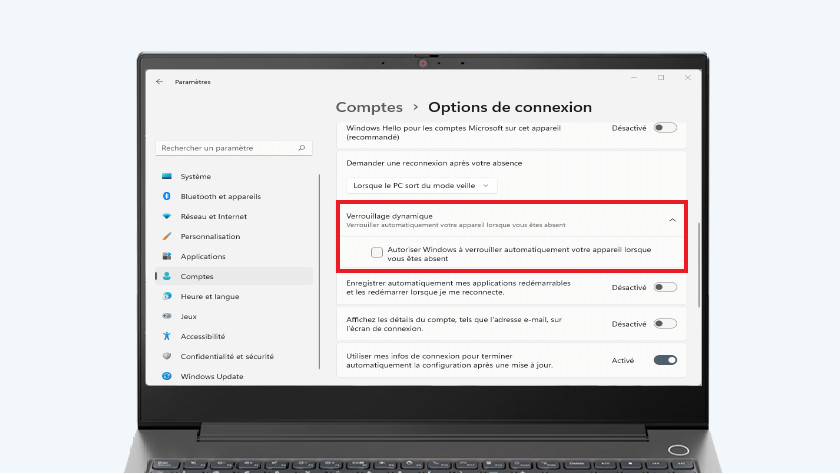
Task: Open the 'Lorsque le PC sort du mode veille' dropdown
Action: 422,185
